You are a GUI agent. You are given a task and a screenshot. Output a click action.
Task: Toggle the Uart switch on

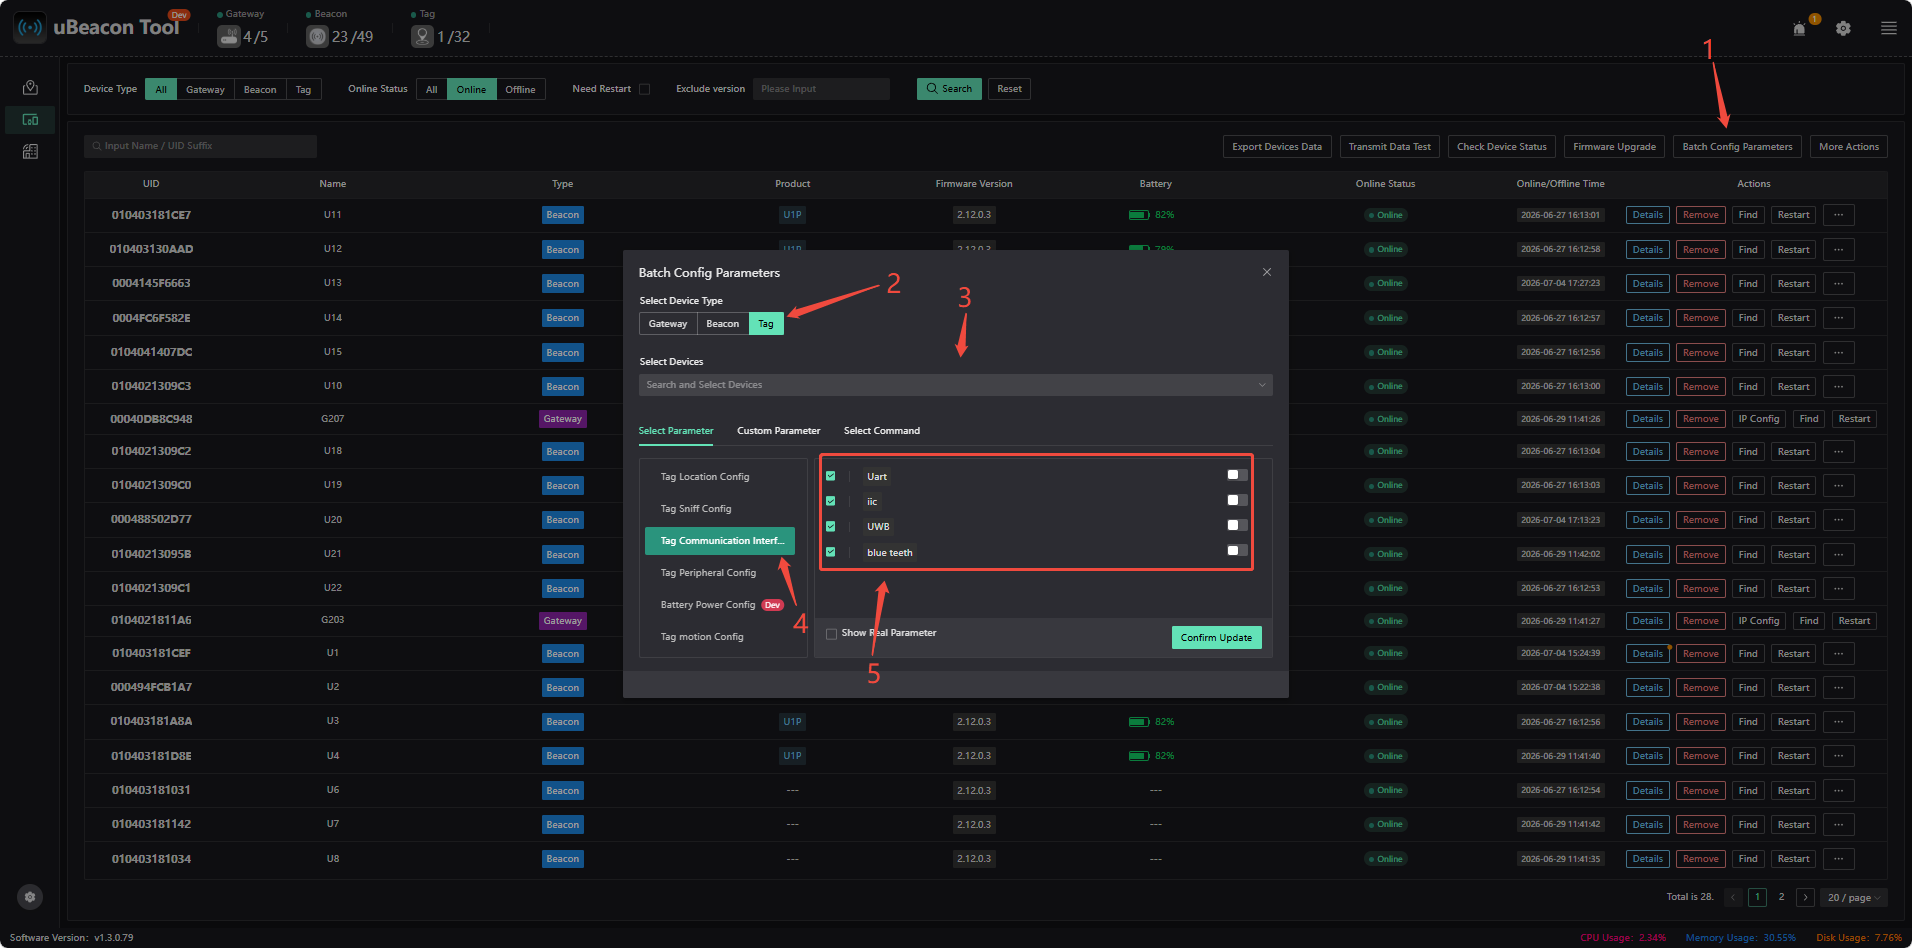[1237, 475]
